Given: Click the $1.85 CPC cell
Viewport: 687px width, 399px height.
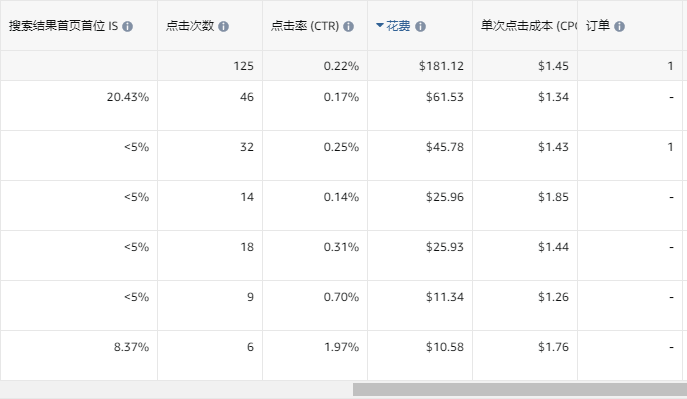Looking at the screenshot, I should point(525,205).
